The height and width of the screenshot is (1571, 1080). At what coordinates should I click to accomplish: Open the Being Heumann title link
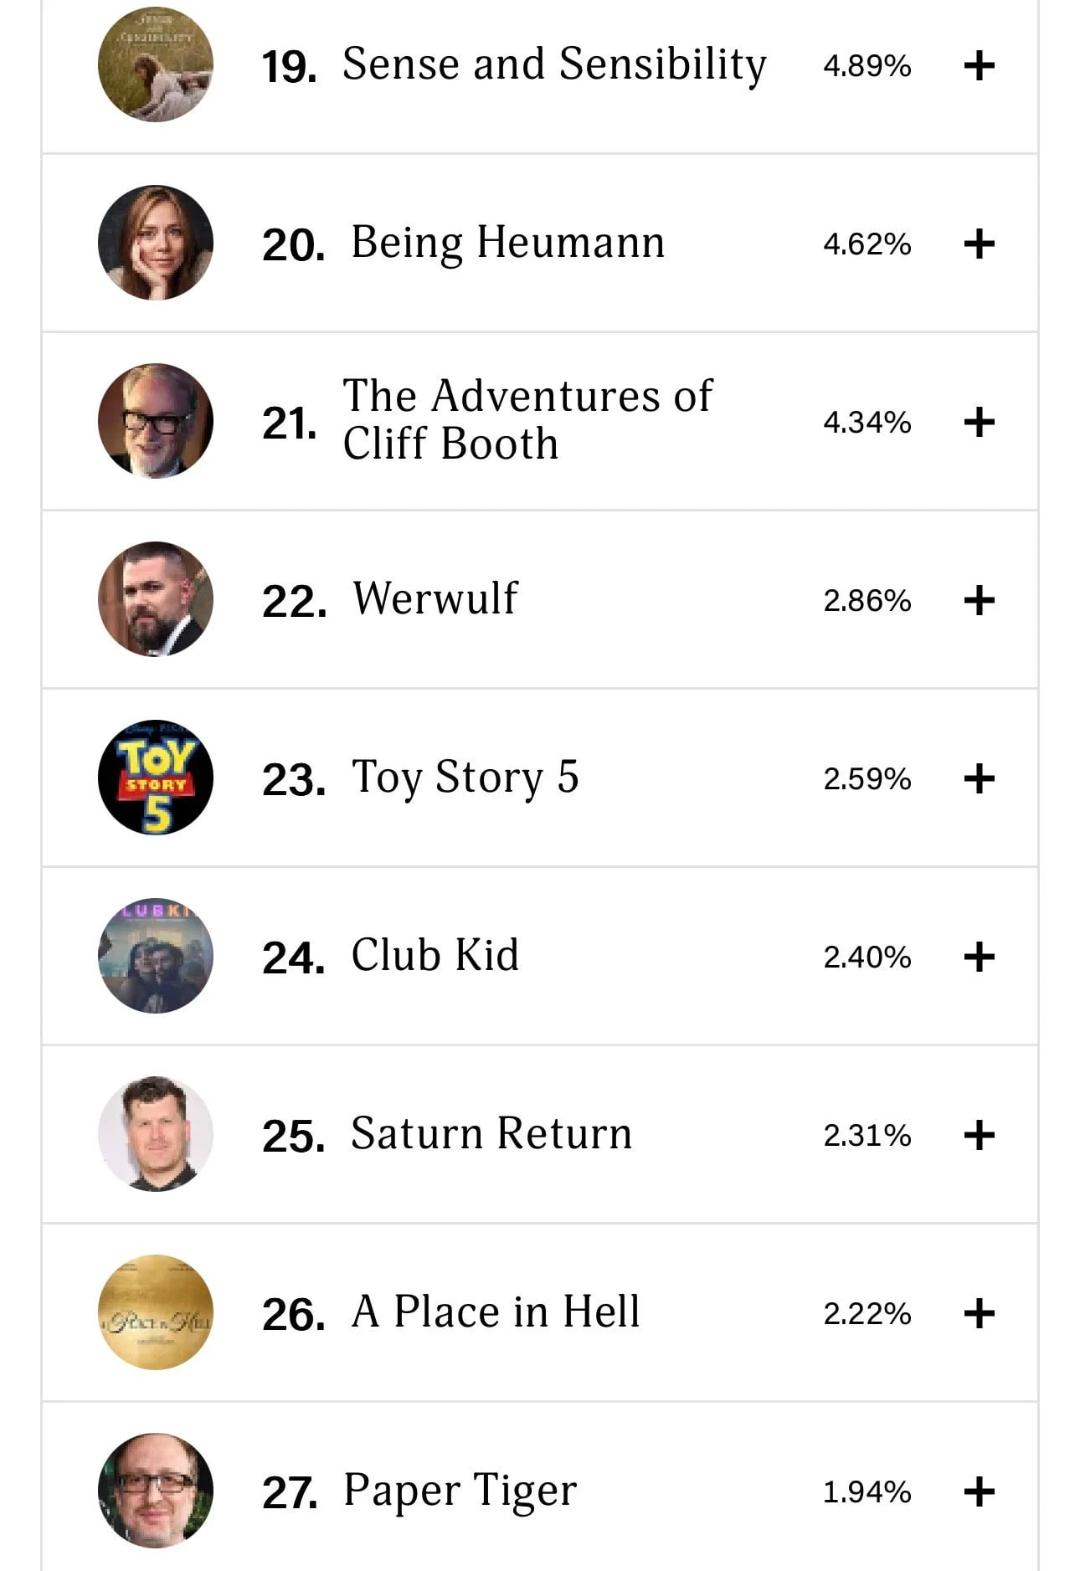click(507, 243)
